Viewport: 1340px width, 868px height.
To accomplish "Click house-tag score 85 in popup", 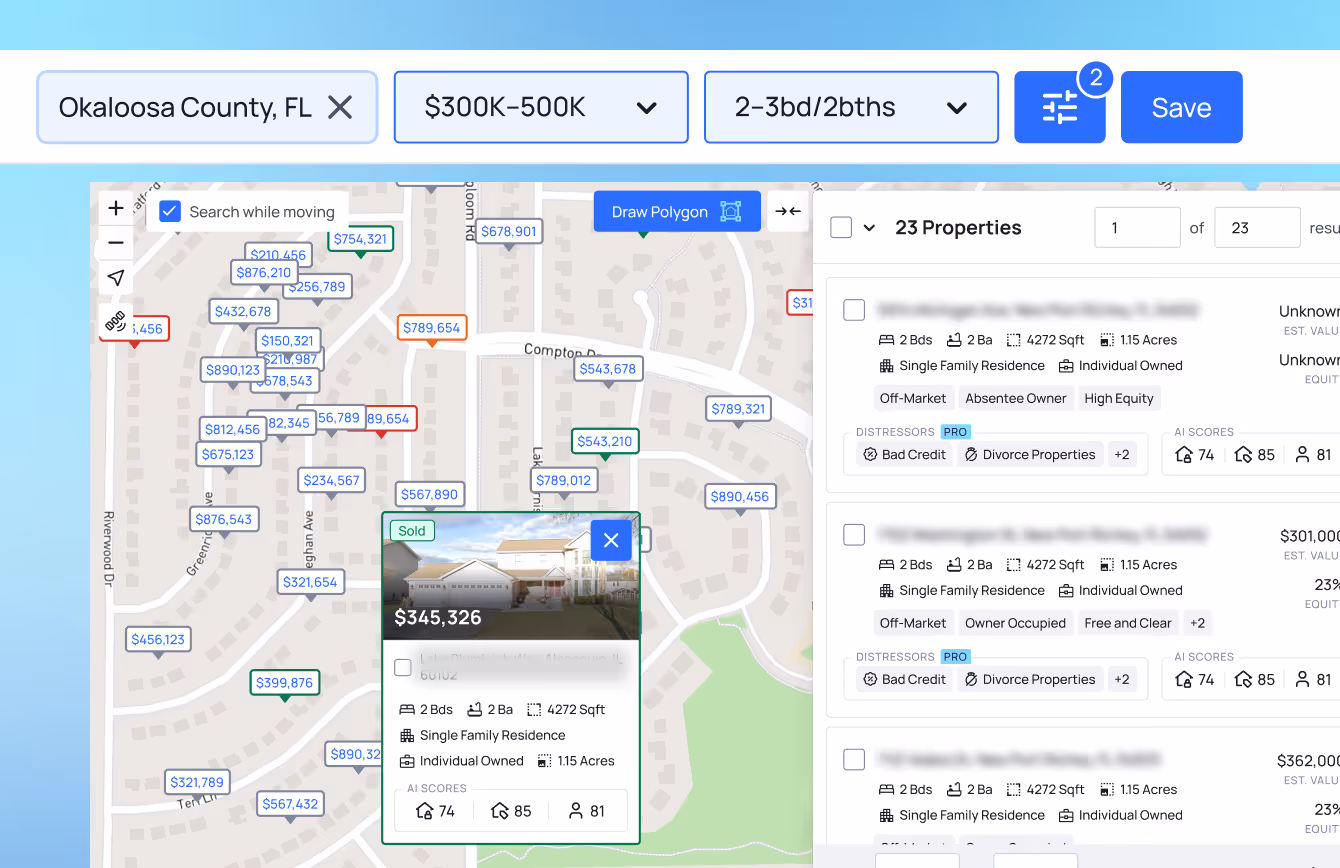I will [x=511, y=811].
